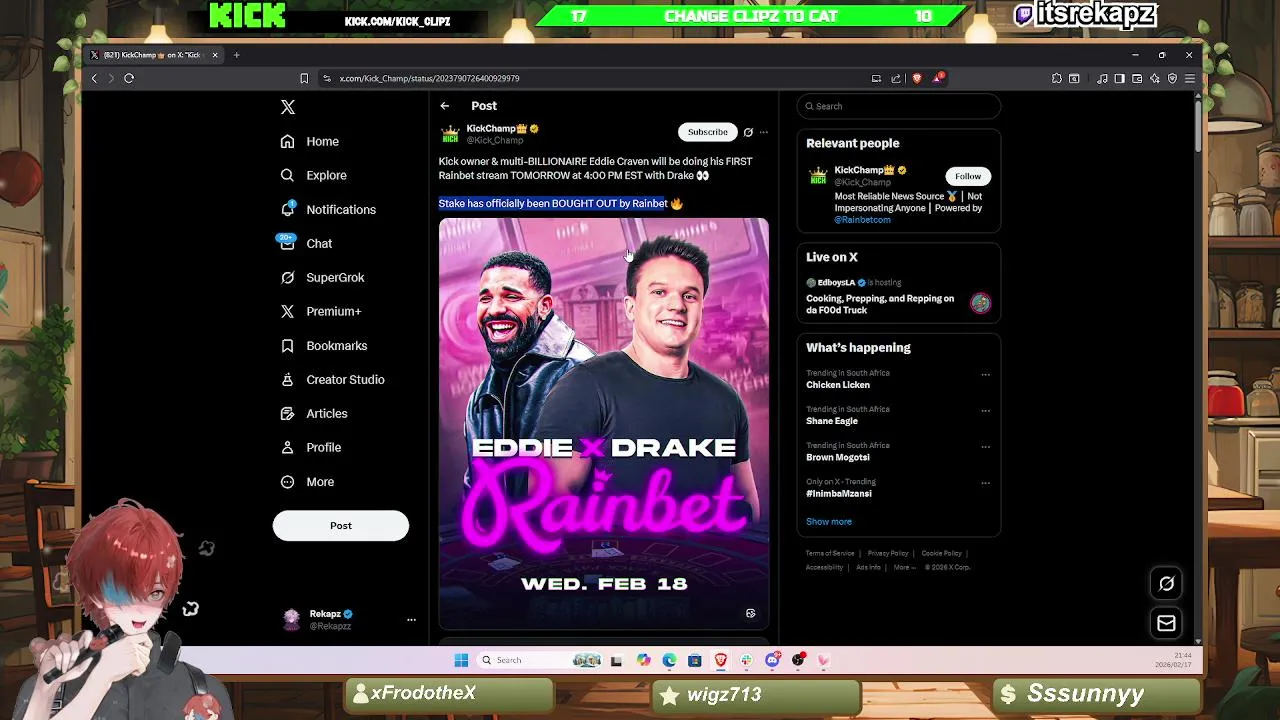The image size is (1280, 720).
Task: Open the Leo AI sparkle icon
Action: click(x=1155, y=78)
